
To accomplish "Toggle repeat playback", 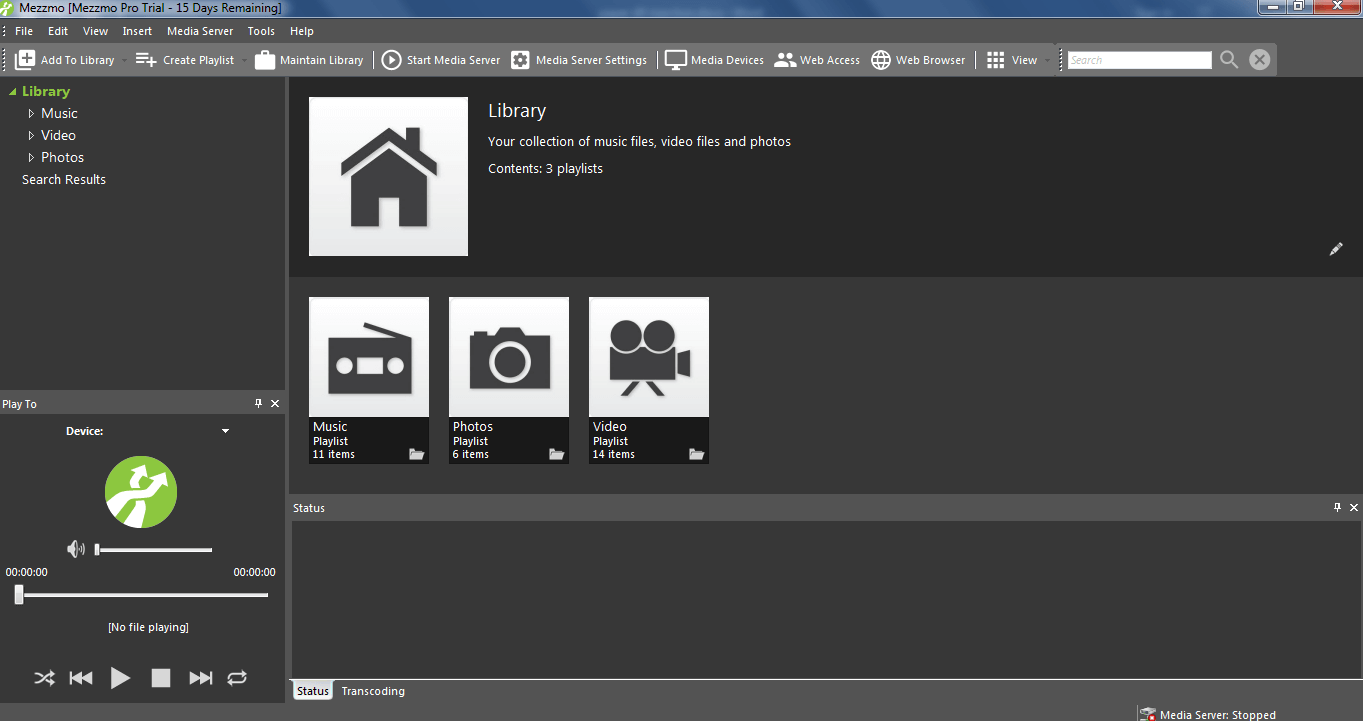I will click(x=237, y=678).
